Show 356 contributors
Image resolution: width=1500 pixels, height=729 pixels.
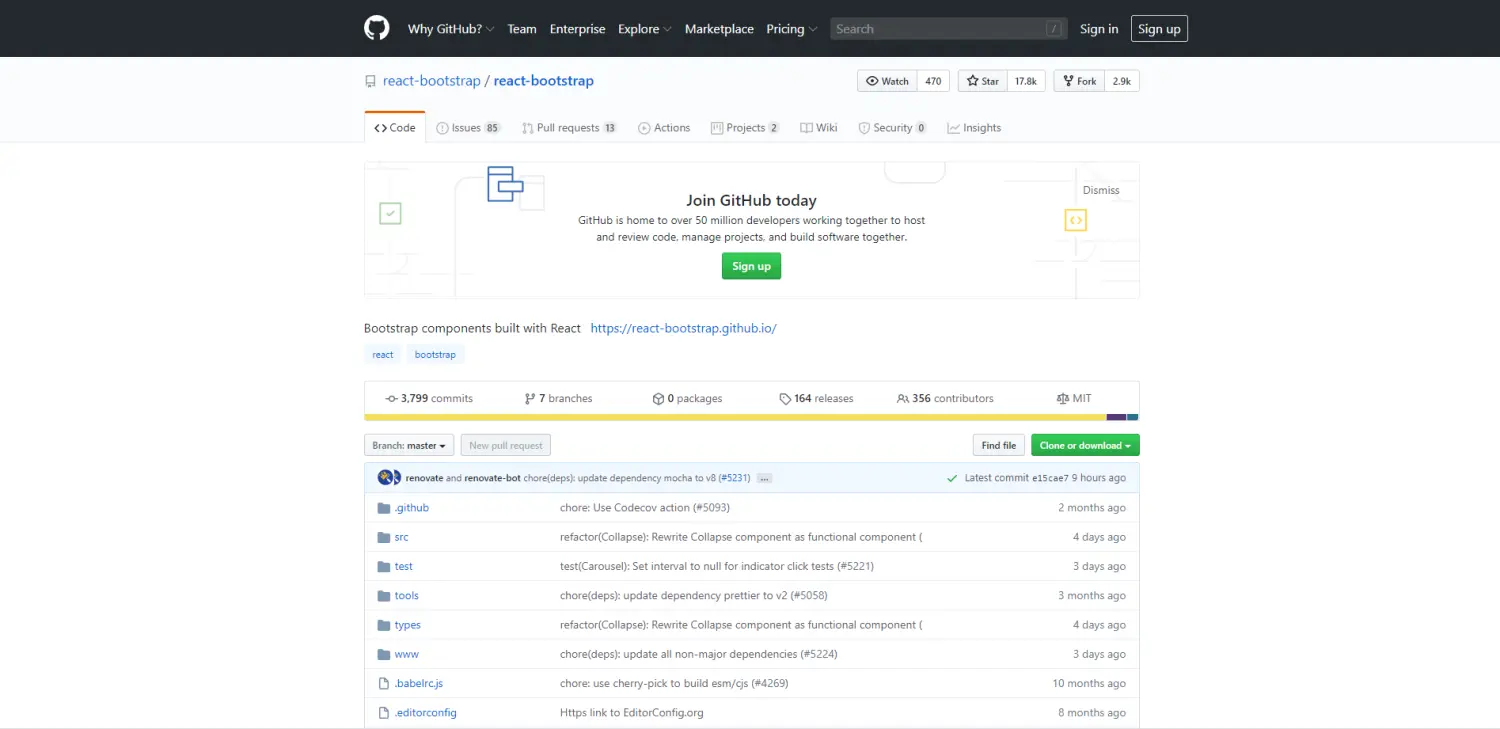[945, 398]
